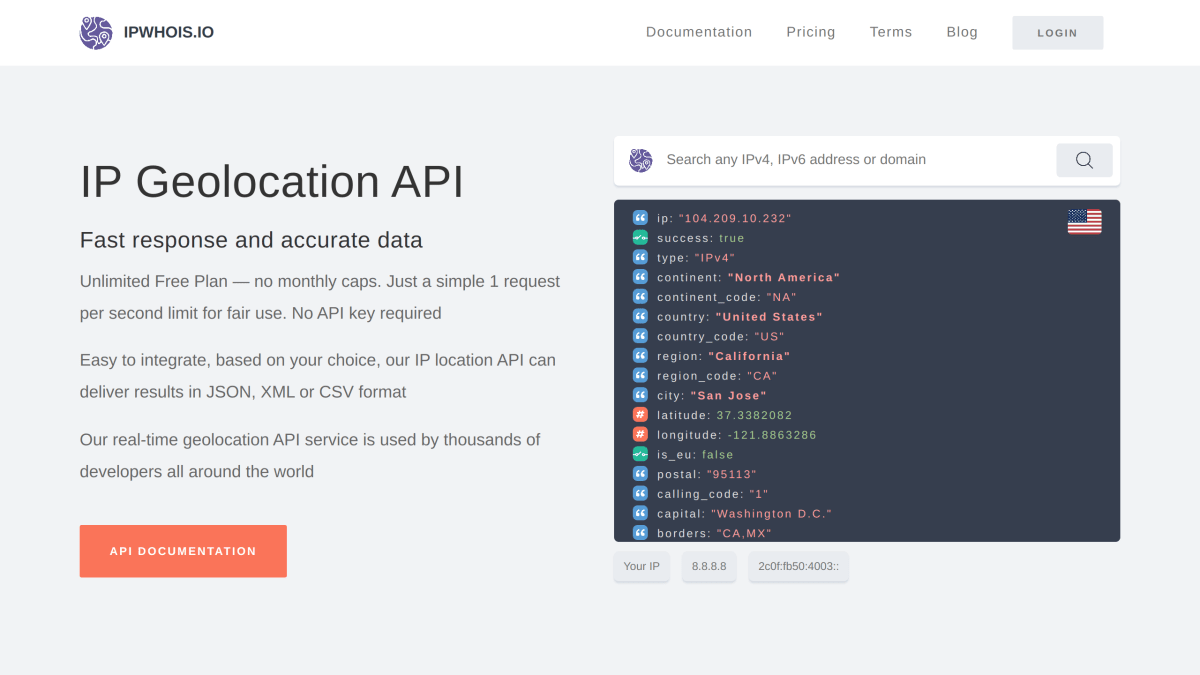Click the number icon beside longitude
1200x675 pixels.
tap(640, 435)
